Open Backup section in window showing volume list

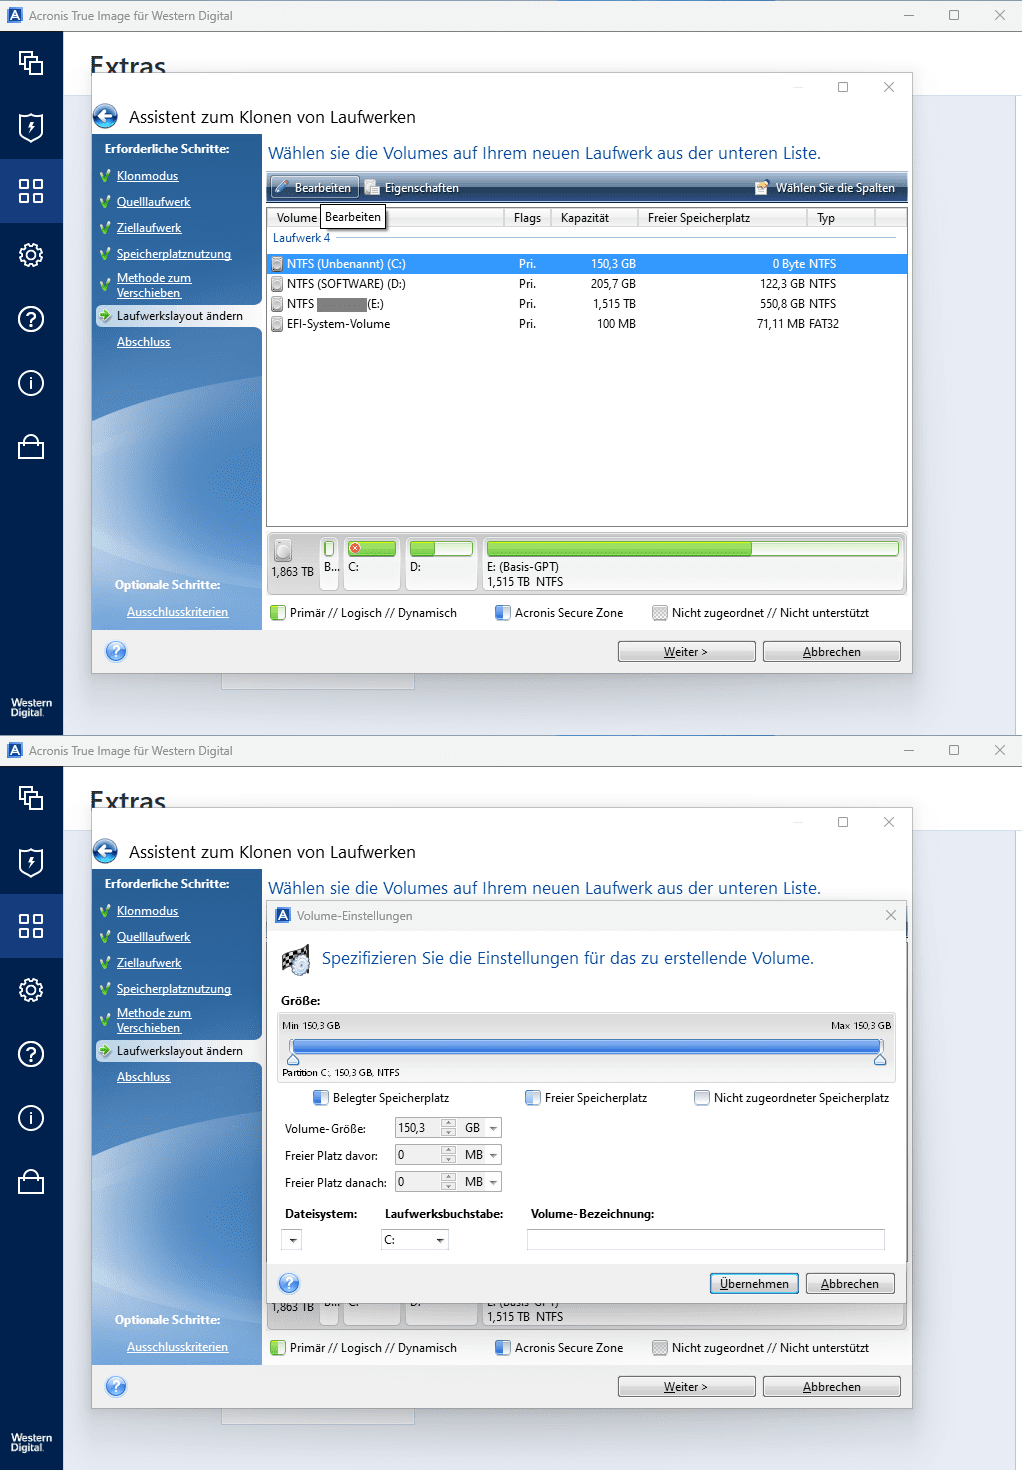click(31, 63)
